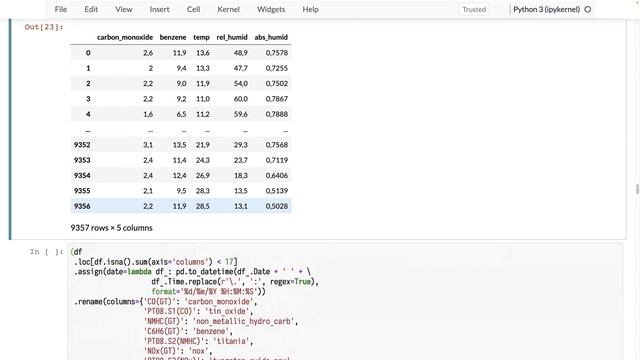Image resolution: width=640 pixels, height=360 pixels.
Task: Select row index 9355 in the table
Action: tap(82, 191)
